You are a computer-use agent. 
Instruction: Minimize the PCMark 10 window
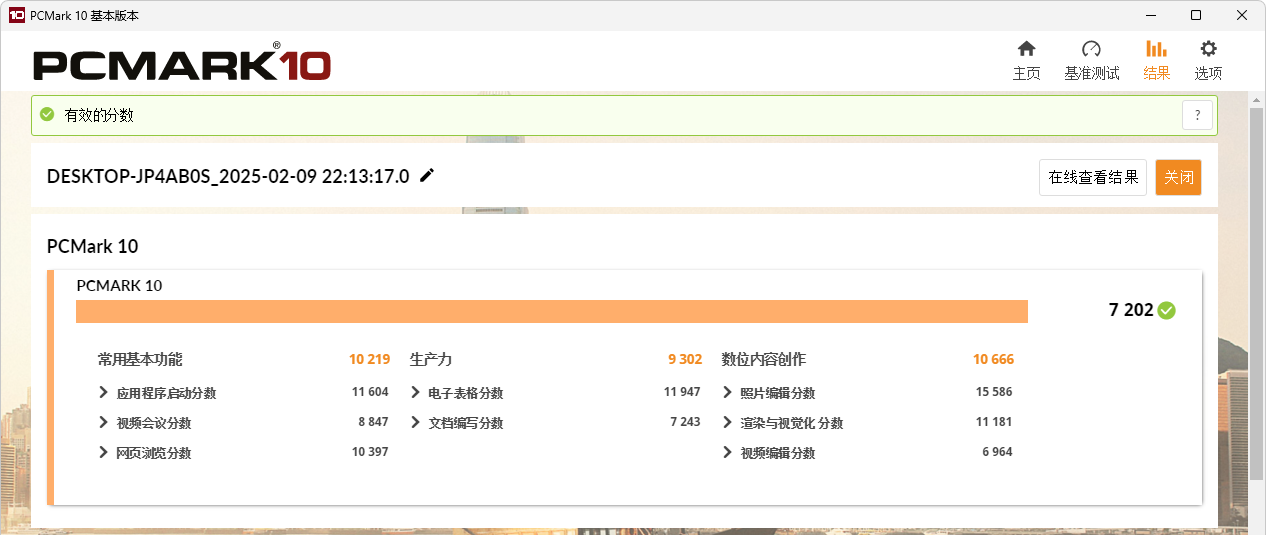point(1149,15)
